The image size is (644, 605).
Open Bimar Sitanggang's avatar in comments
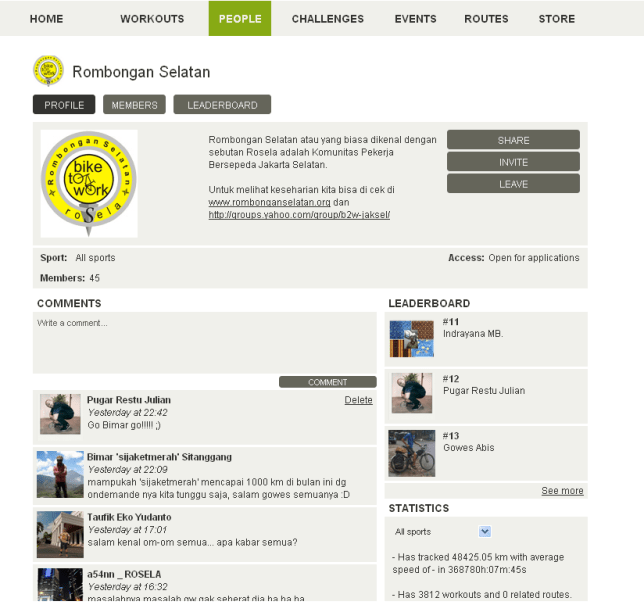point(60,474)
